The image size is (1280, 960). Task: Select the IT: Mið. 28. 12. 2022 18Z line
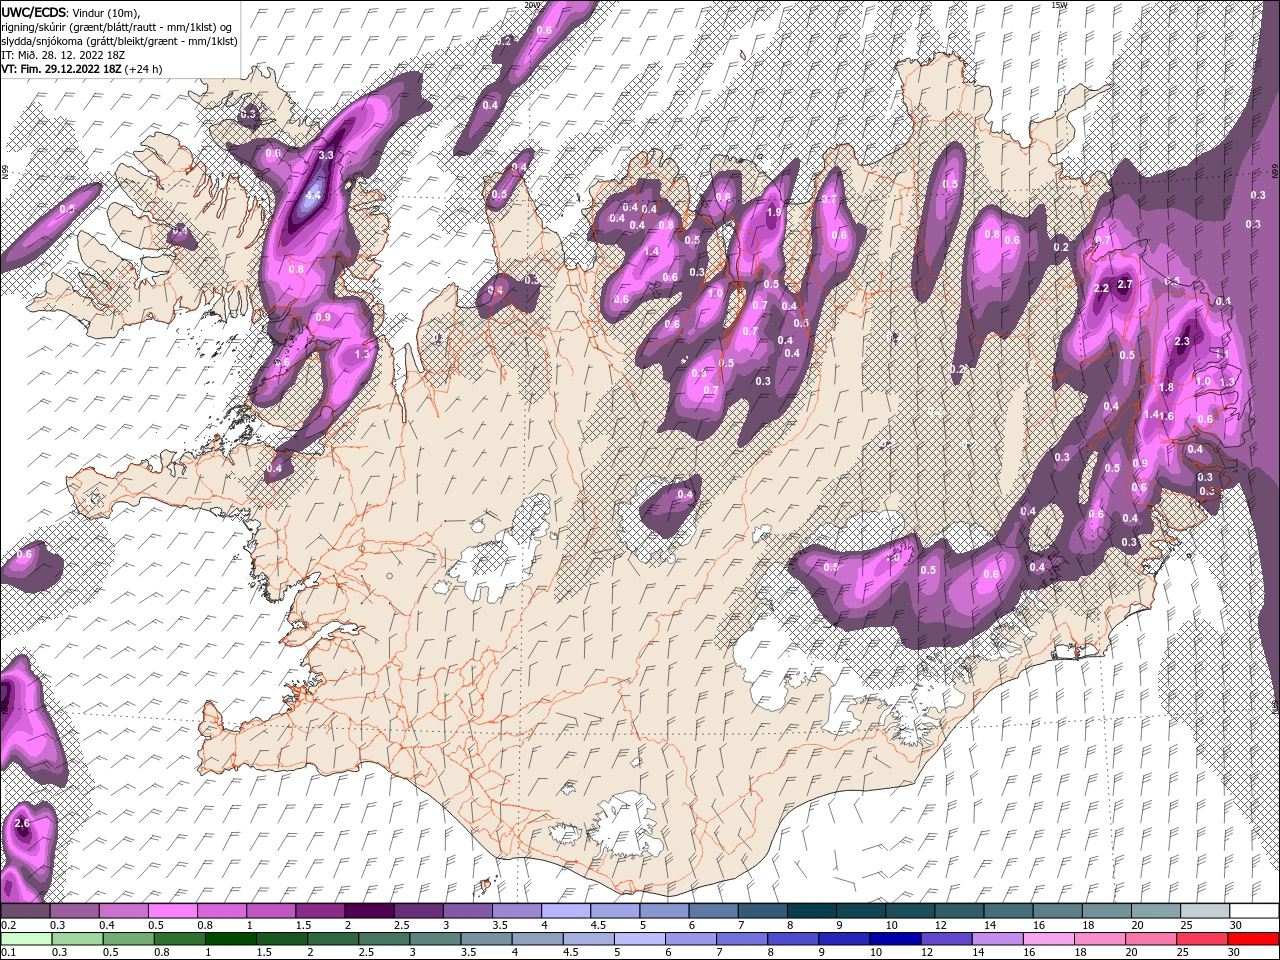tap(64, 55)
